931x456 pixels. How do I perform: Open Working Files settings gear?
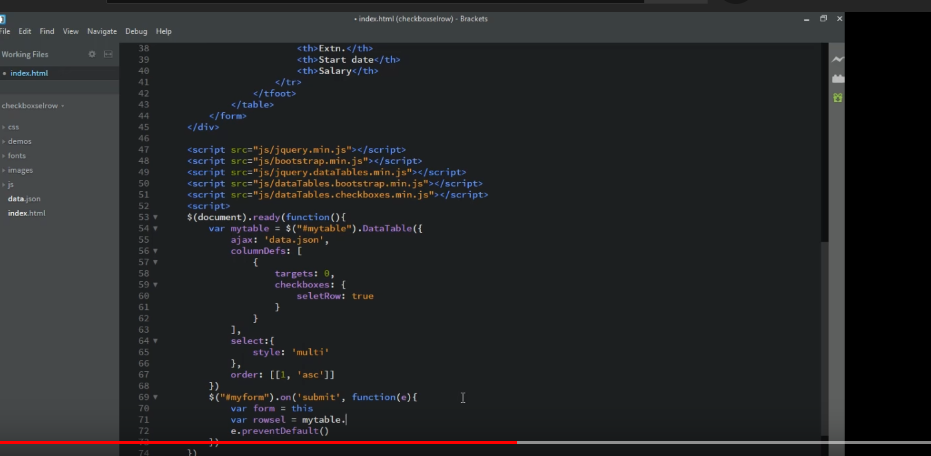click(92, 54)
